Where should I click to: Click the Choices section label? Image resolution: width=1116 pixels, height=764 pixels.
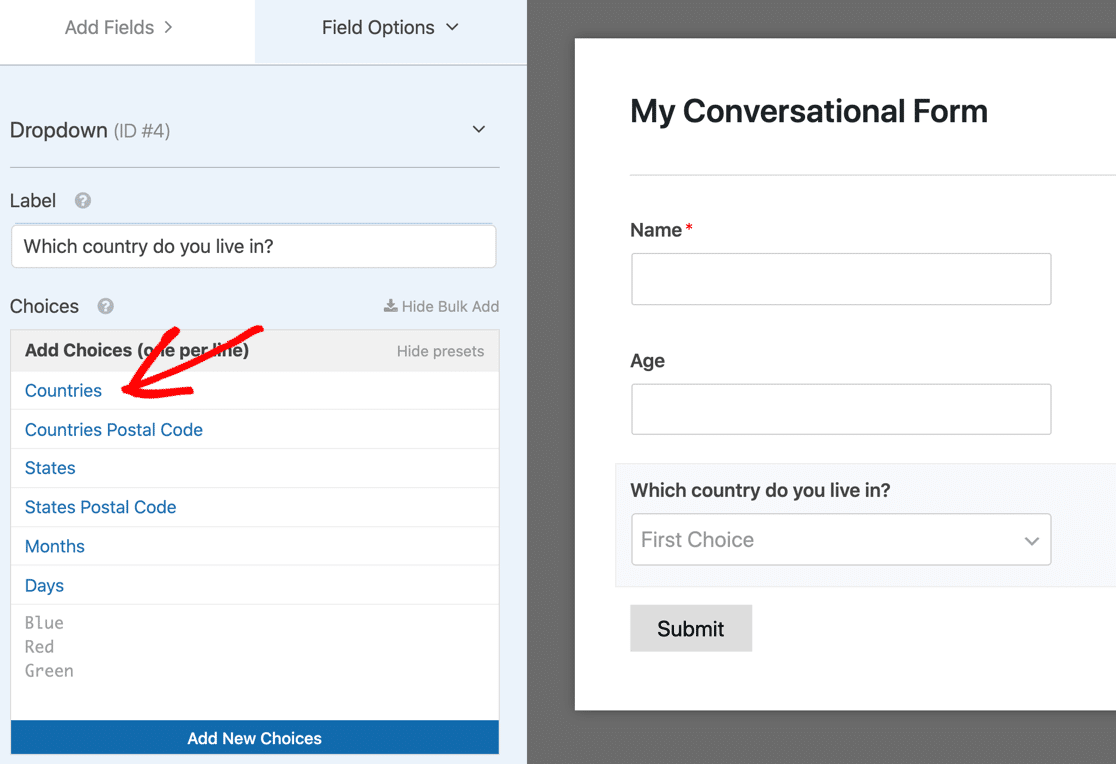44,306
